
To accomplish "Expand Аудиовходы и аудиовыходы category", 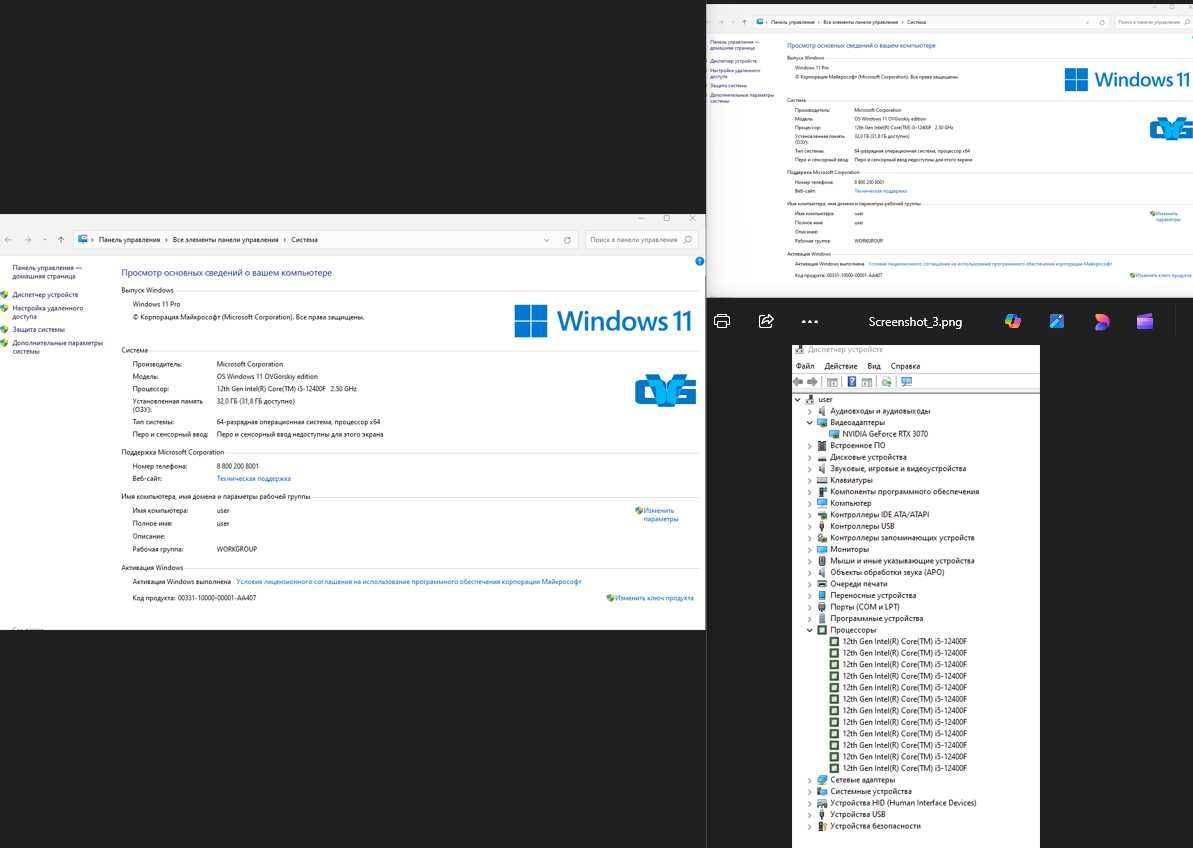I will pos(810,411).
